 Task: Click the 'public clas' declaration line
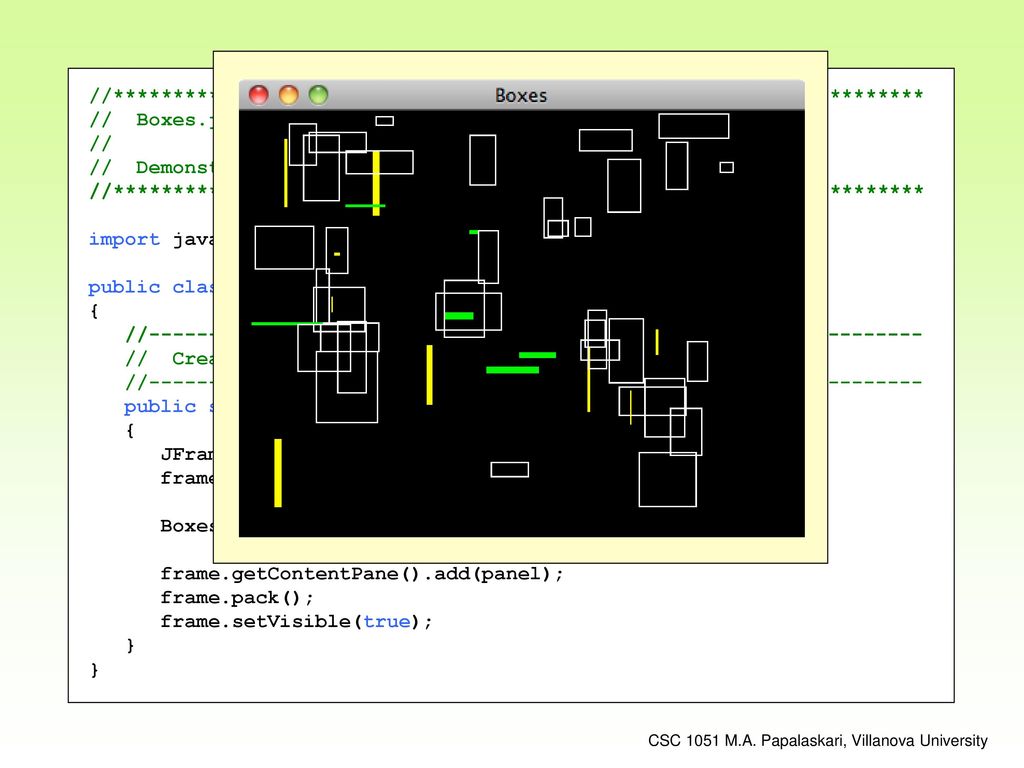click(151, 287)
